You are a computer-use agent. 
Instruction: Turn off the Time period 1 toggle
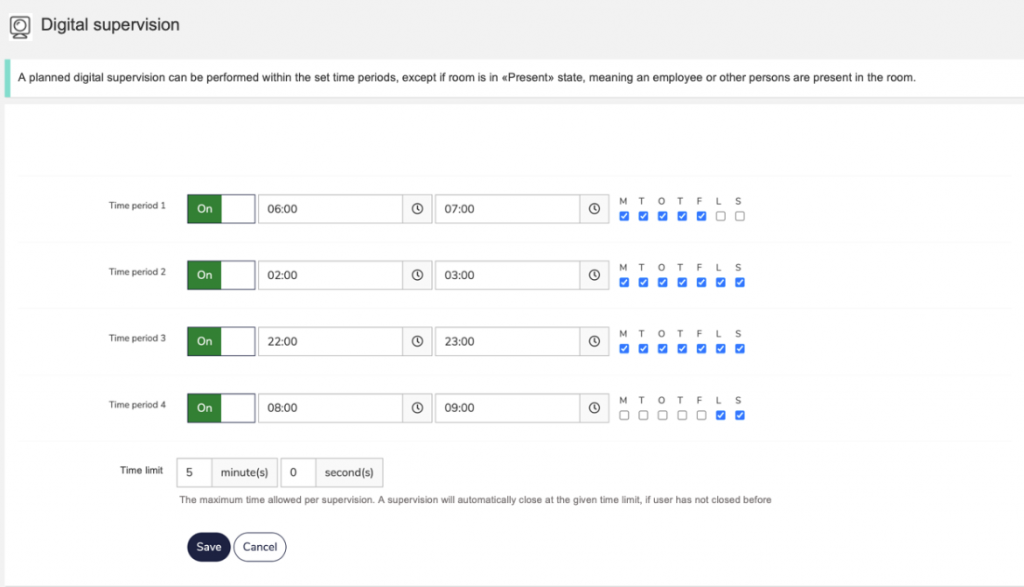(x=221, y=209)
